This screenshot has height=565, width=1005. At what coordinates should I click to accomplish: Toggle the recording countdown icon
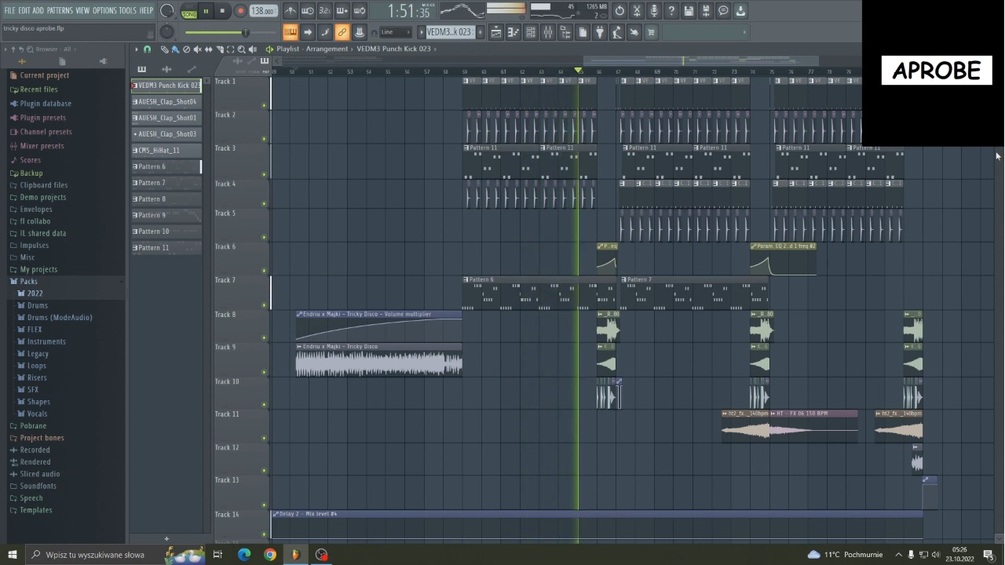pyautogui.click(x=325, y=11)
